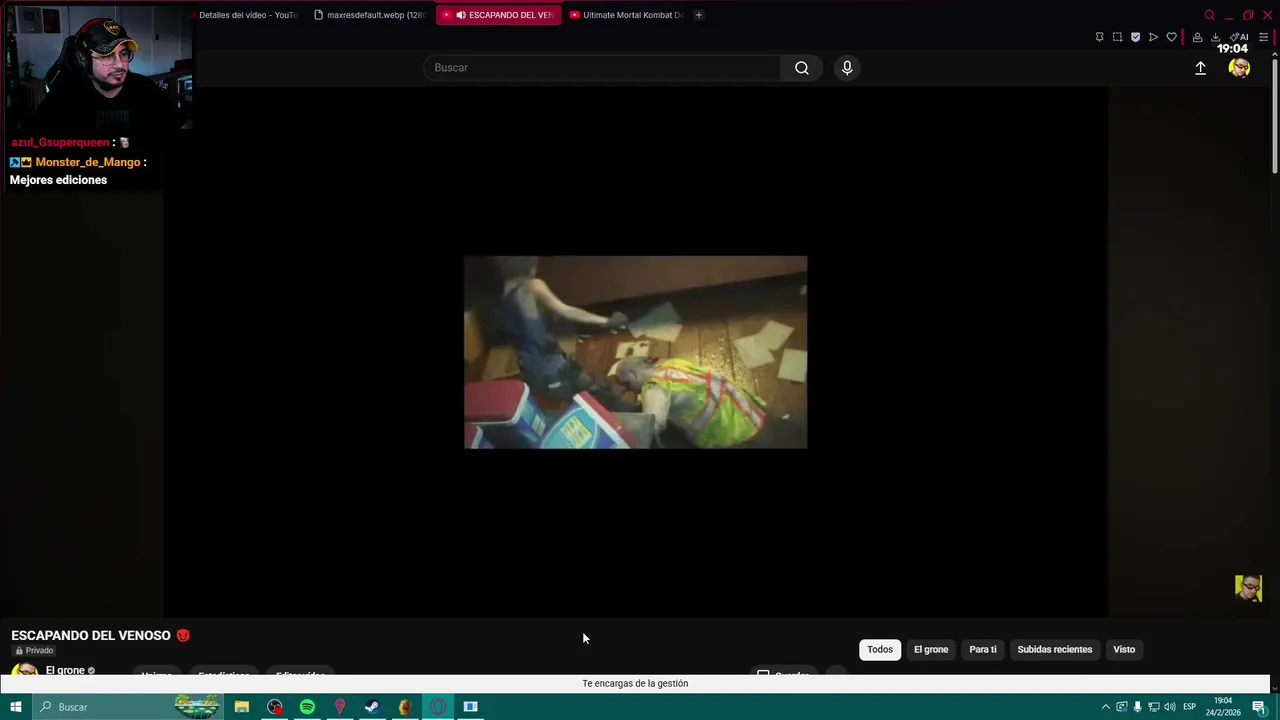Select 'Subidas recientes' filter chip

tap(1055, 649)
